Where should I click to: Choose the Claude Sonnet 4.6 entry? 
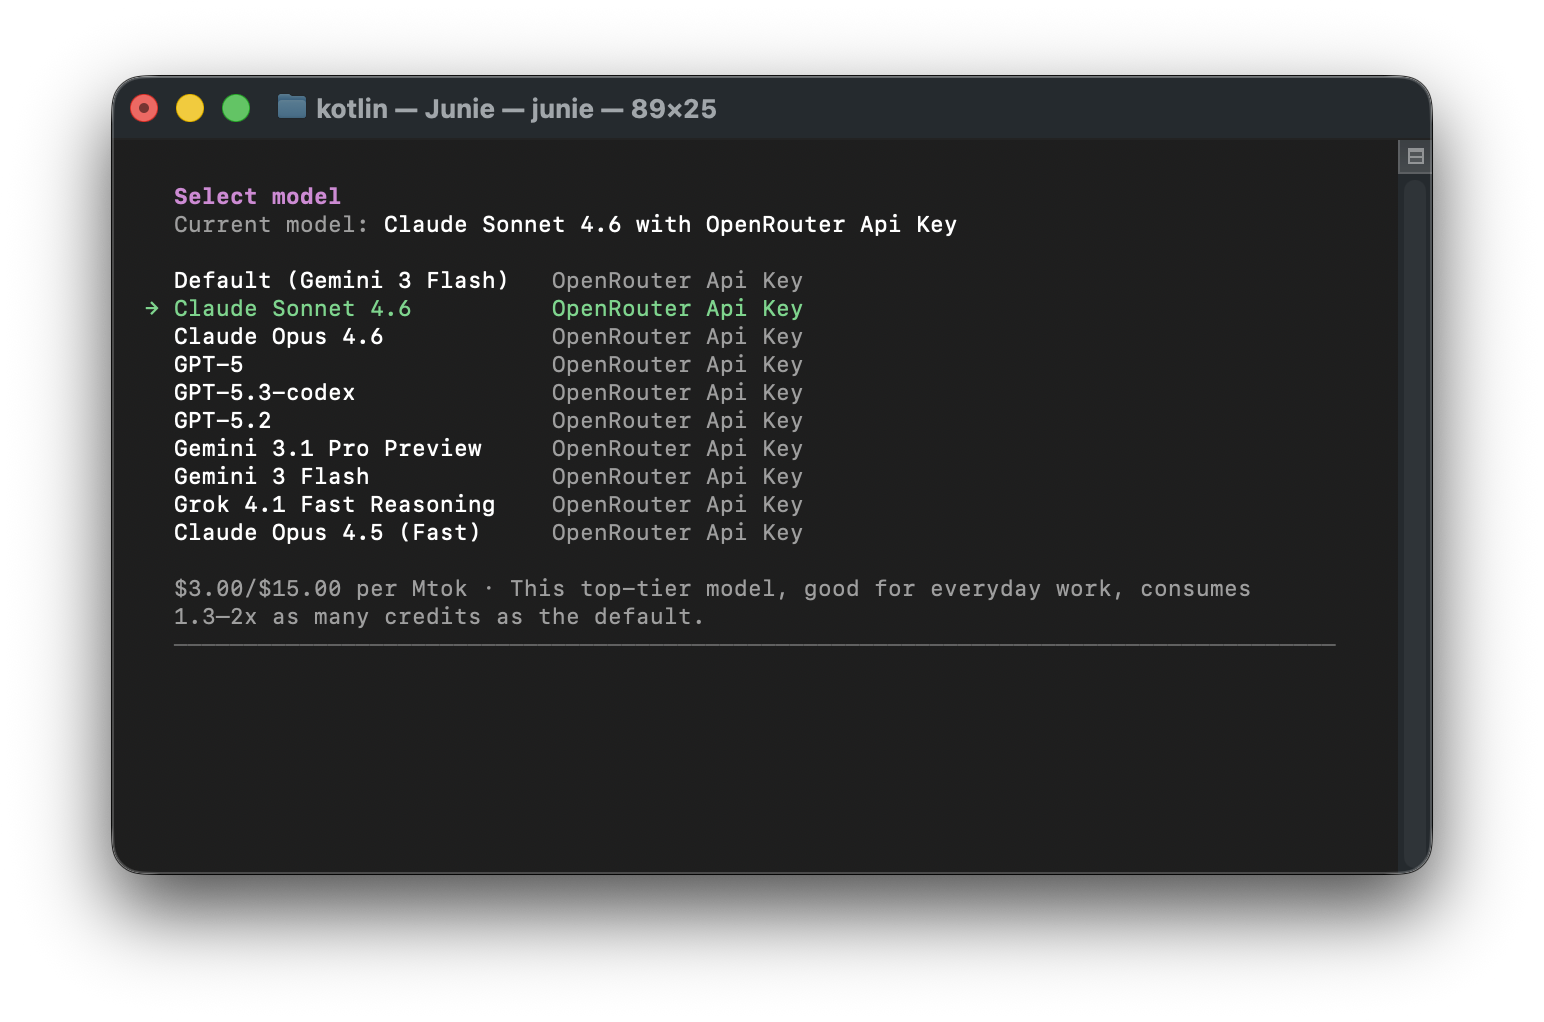pyautogui.click(x=292, y=309)
